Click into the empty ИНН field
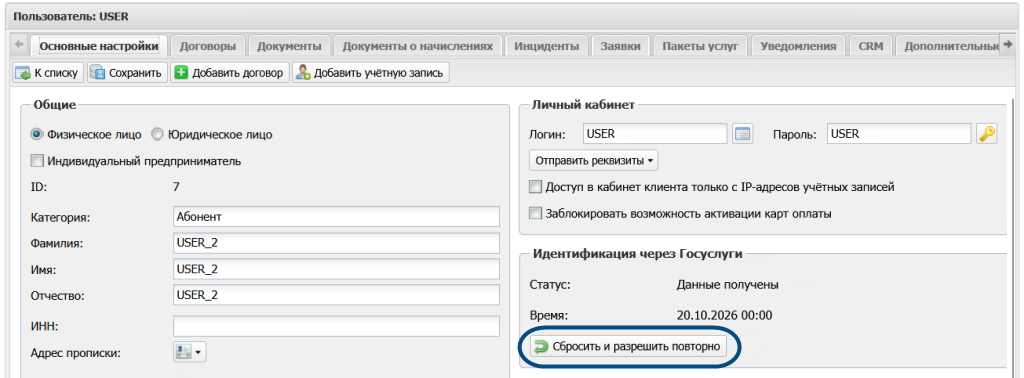 coord(336,326)
